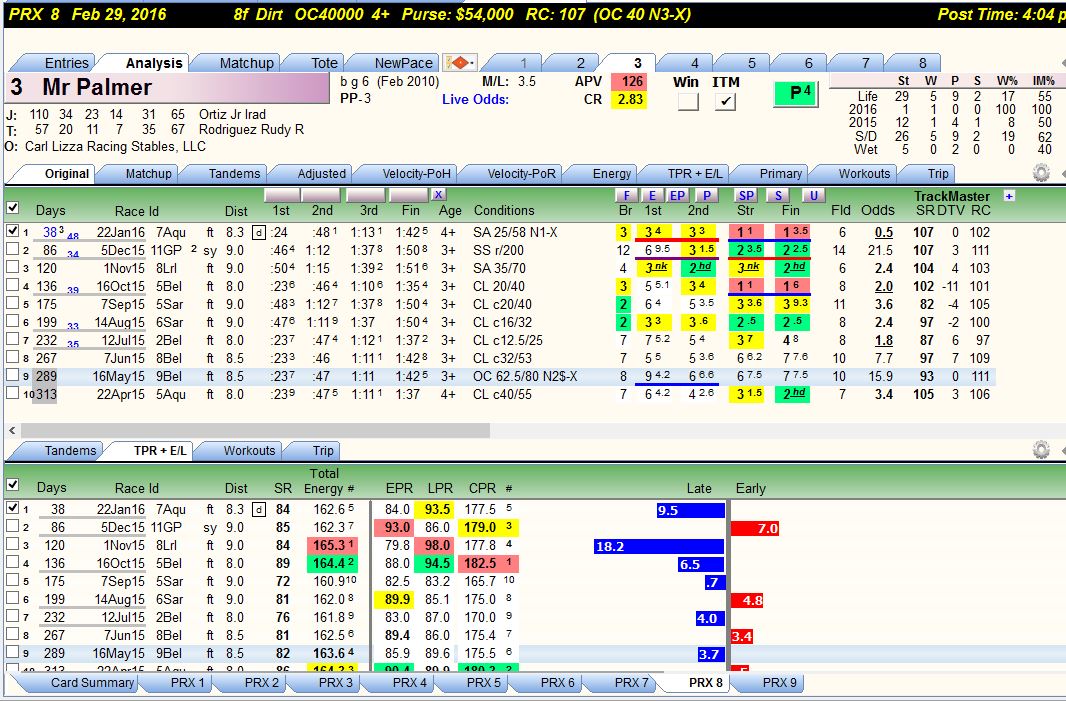Click Days value 86 in upper row 2
The image size is (1066, 701).
pos(50,250)
